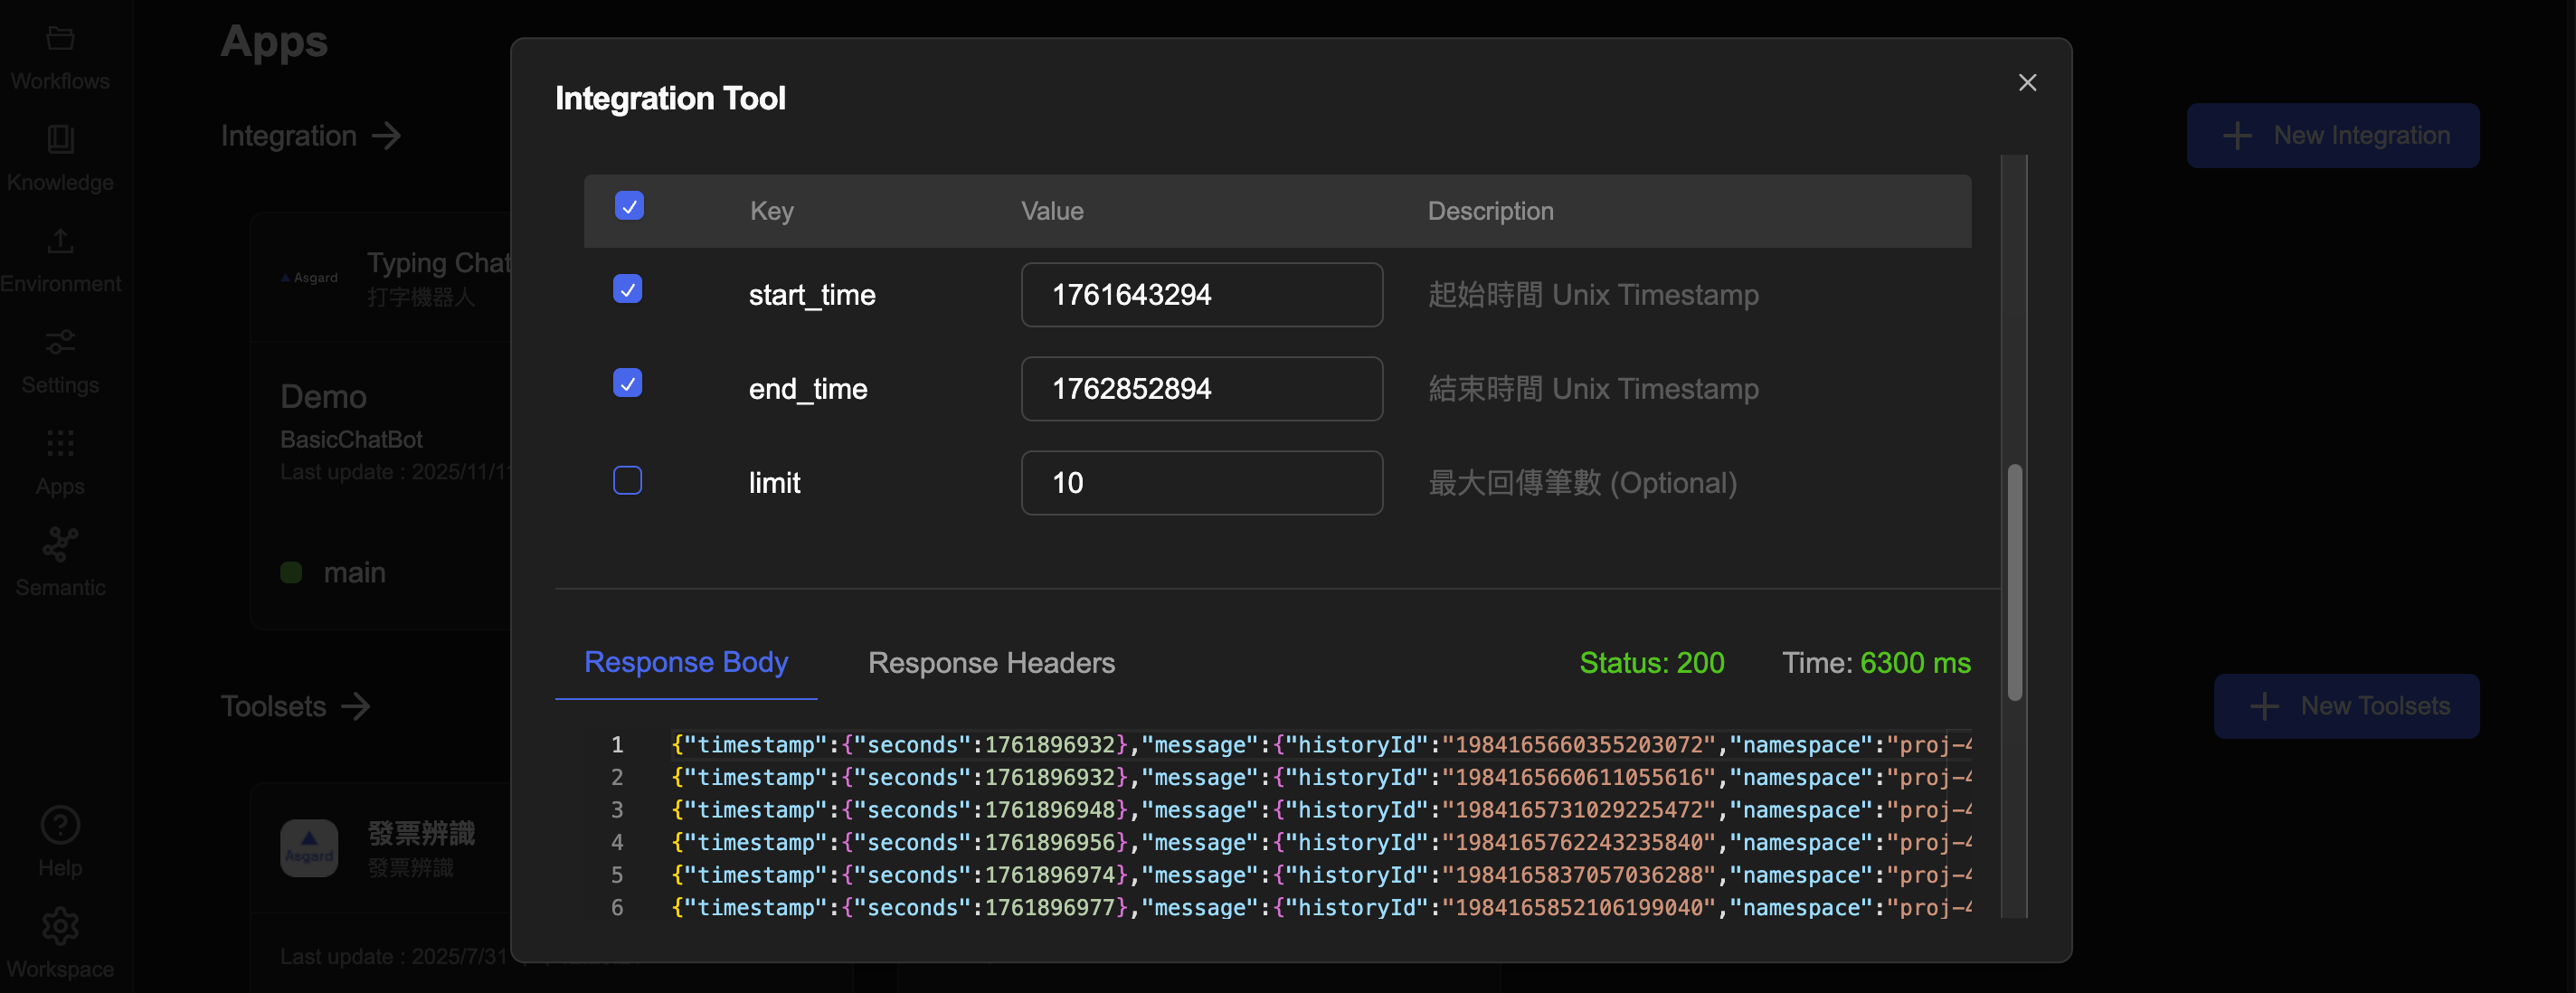Open the Knowledge book icon
The width and height of the screenshot is (2576, 993).
[x=60, y=140]
